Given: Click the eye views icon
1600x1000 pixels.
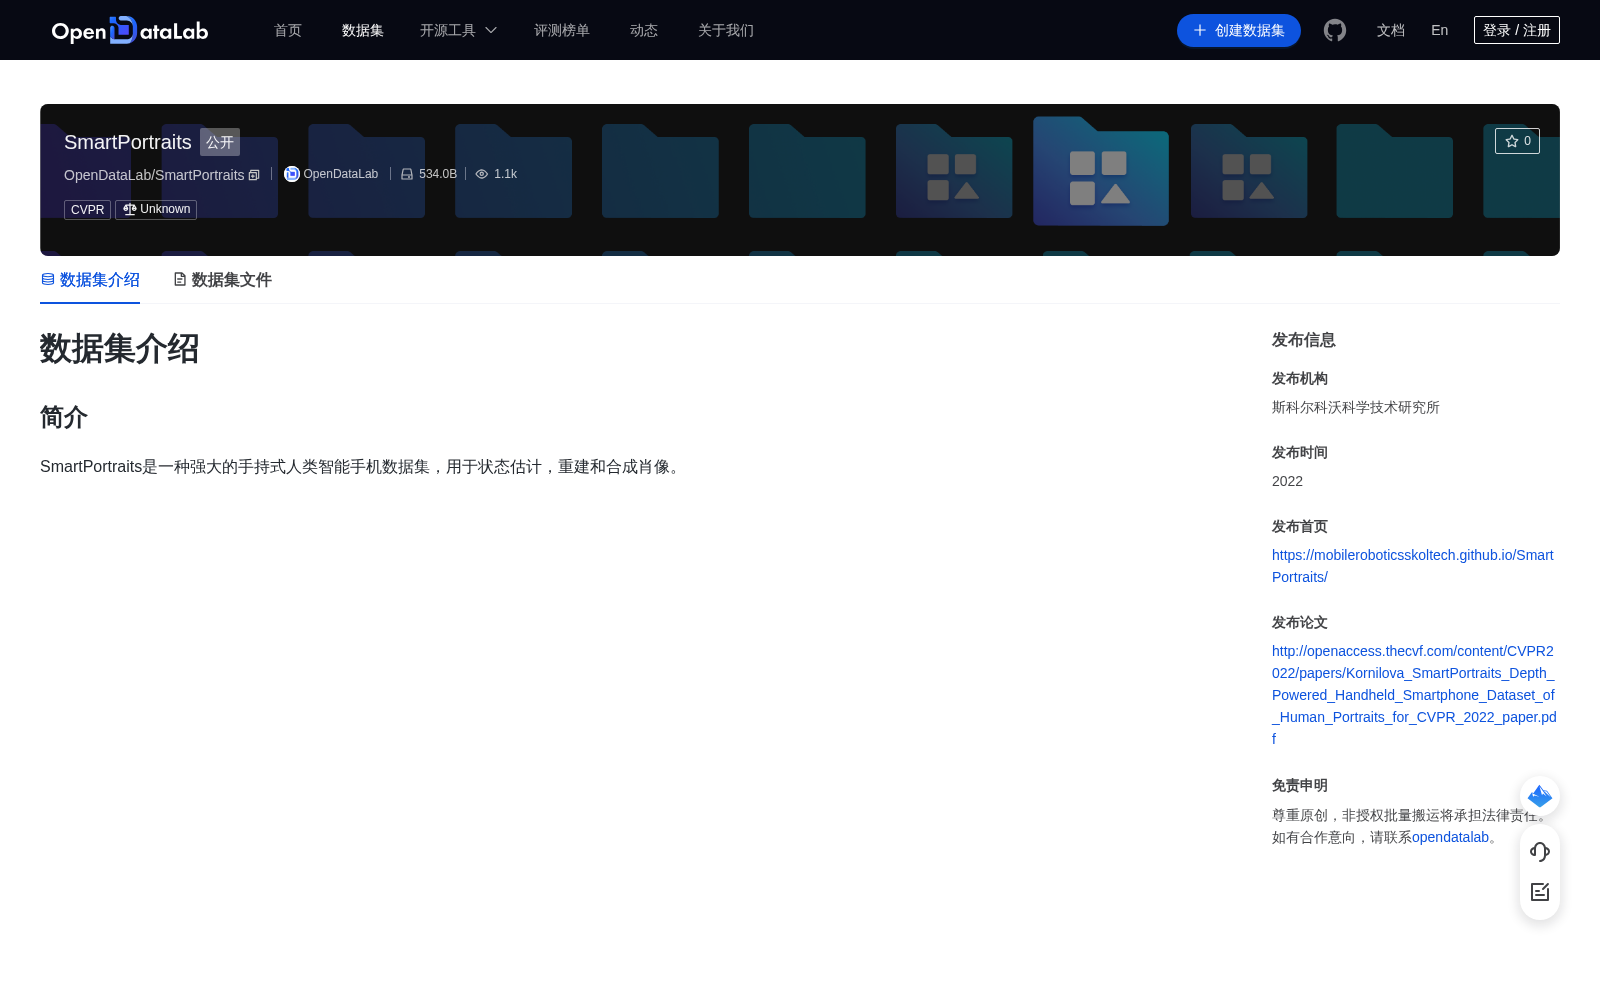Looking at the screenshot, I should pos(482,174).
